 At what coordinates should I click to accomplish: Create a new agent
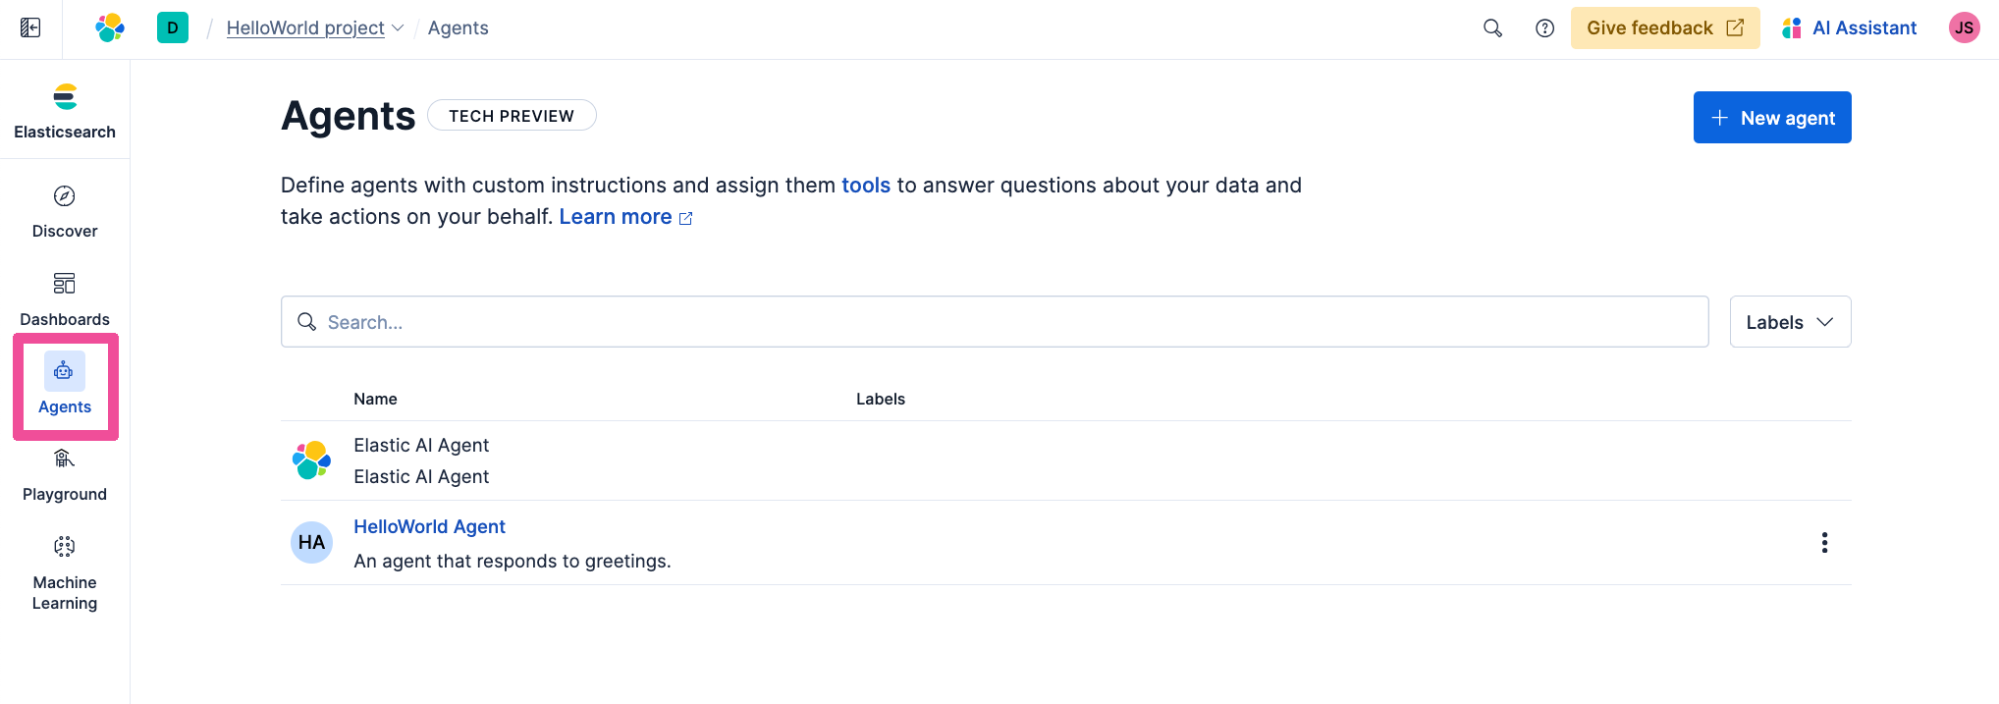click(x=1771, y=117)
